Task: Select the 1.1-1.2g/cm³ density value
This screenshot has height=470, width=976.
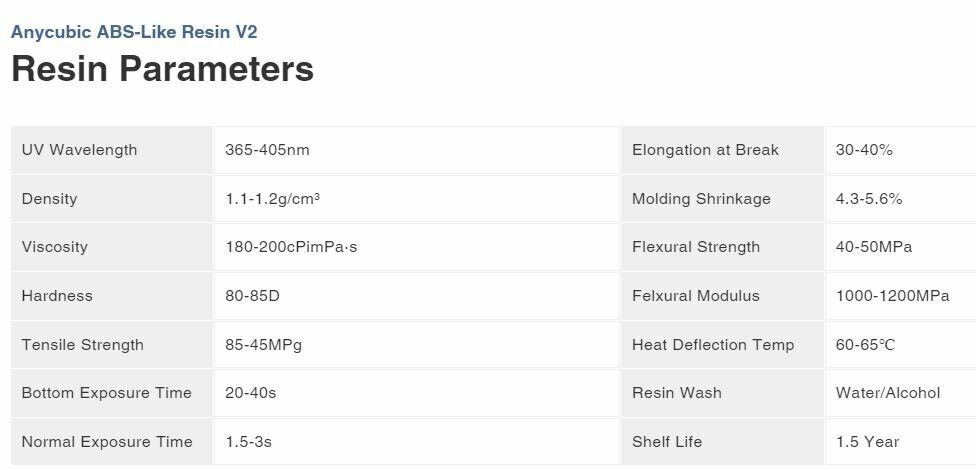Action: pos(273,199)
